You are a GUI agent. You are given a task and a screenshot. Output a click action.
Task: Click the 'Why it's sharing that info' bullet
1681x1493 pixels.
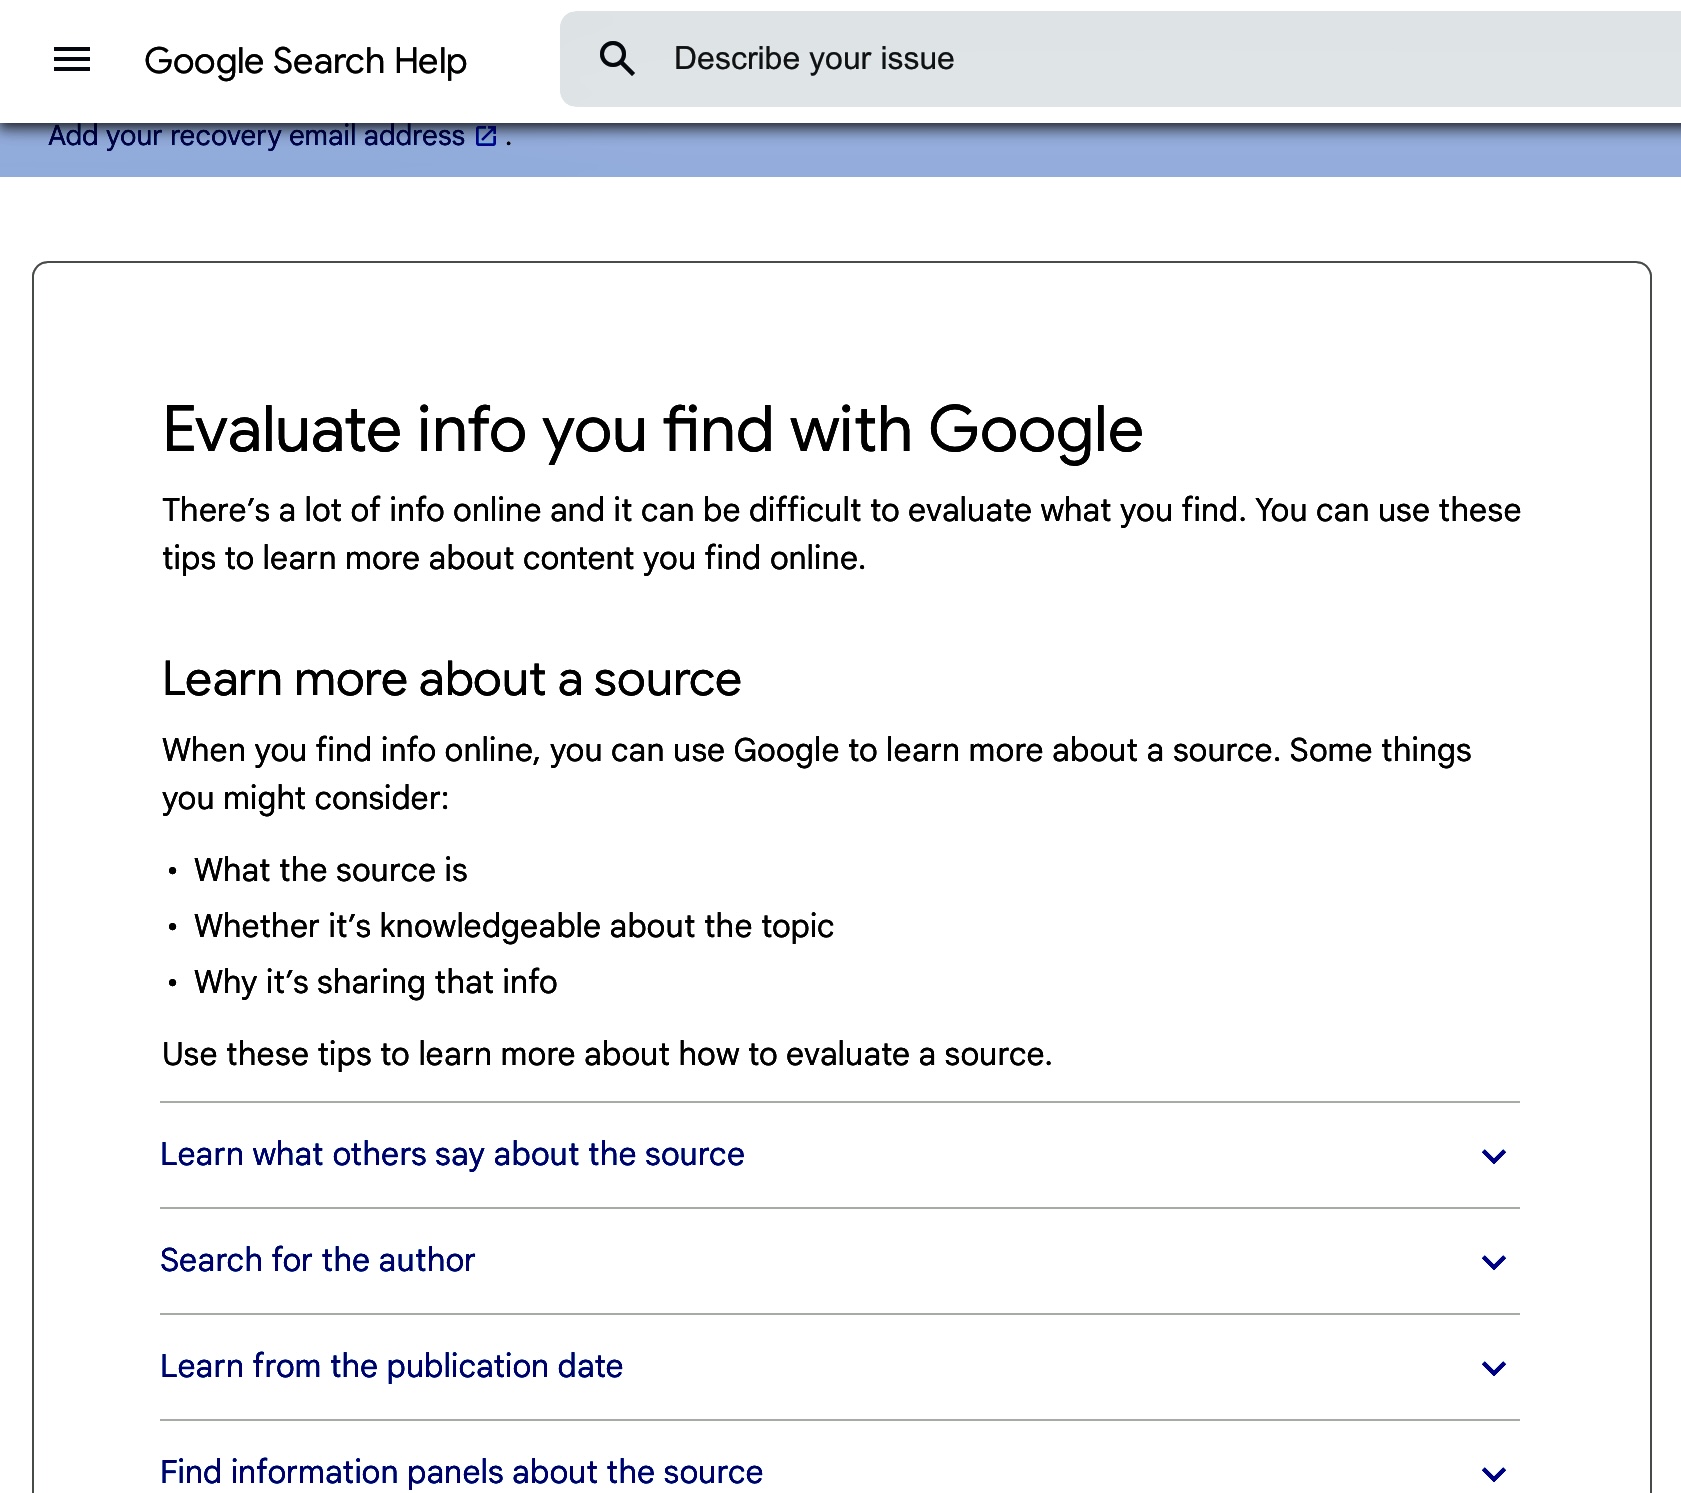click(x=375, y=982)
